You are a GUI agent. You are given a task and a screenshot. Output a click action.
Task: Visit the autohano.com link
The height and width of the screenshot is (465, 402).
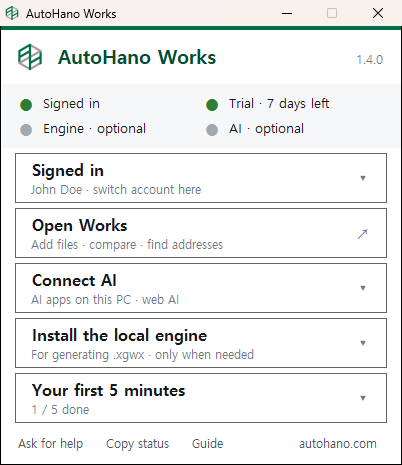coord(338,444)
